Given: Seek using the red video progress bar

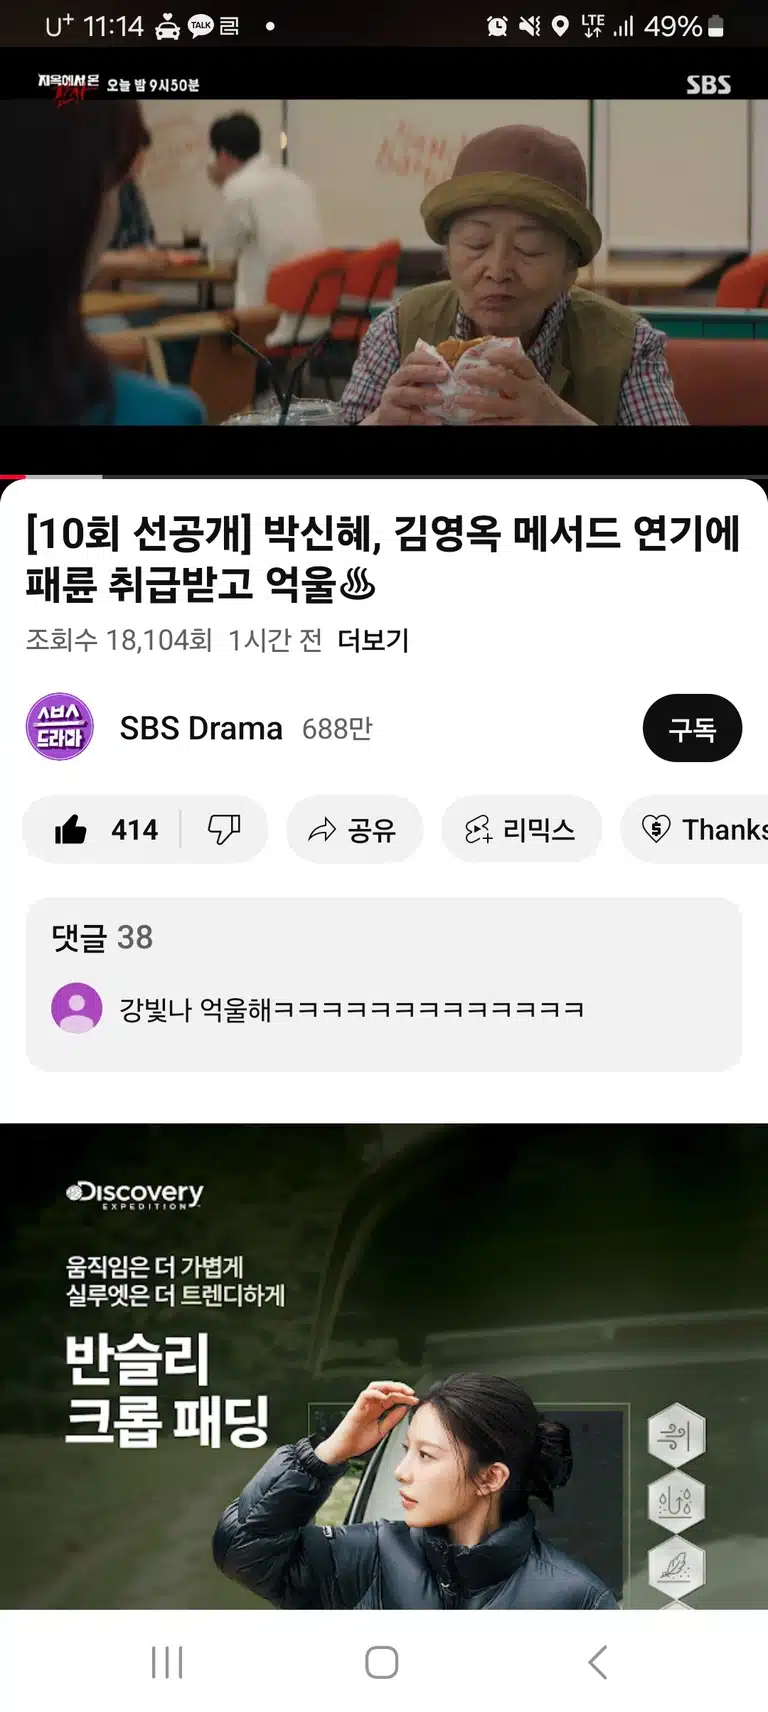Looking at the screenshot, I should 384,476.
